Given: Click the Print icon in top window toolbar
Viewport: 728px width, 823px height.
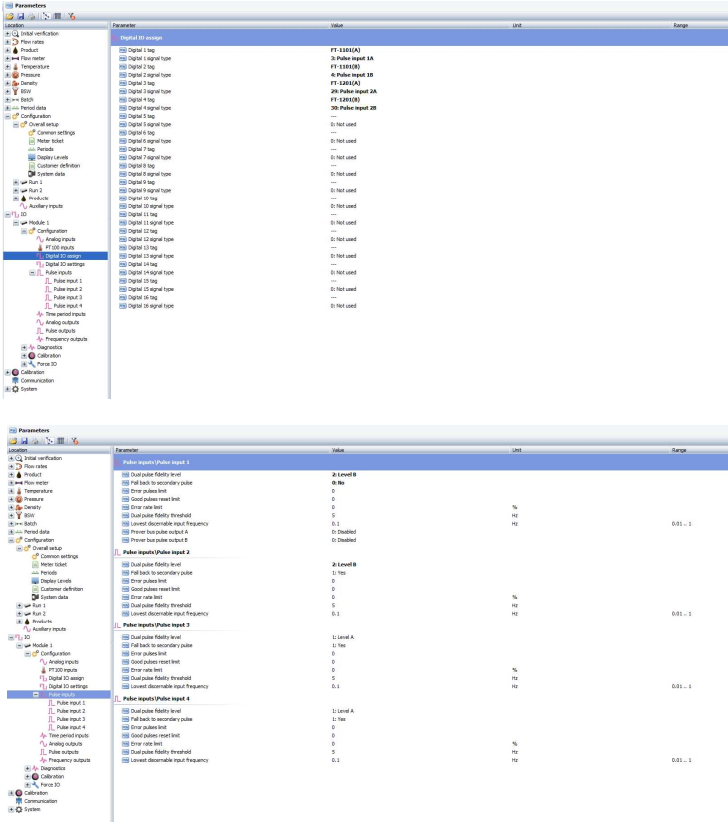Looking at the screenshot, I should (x=32, y=16).
